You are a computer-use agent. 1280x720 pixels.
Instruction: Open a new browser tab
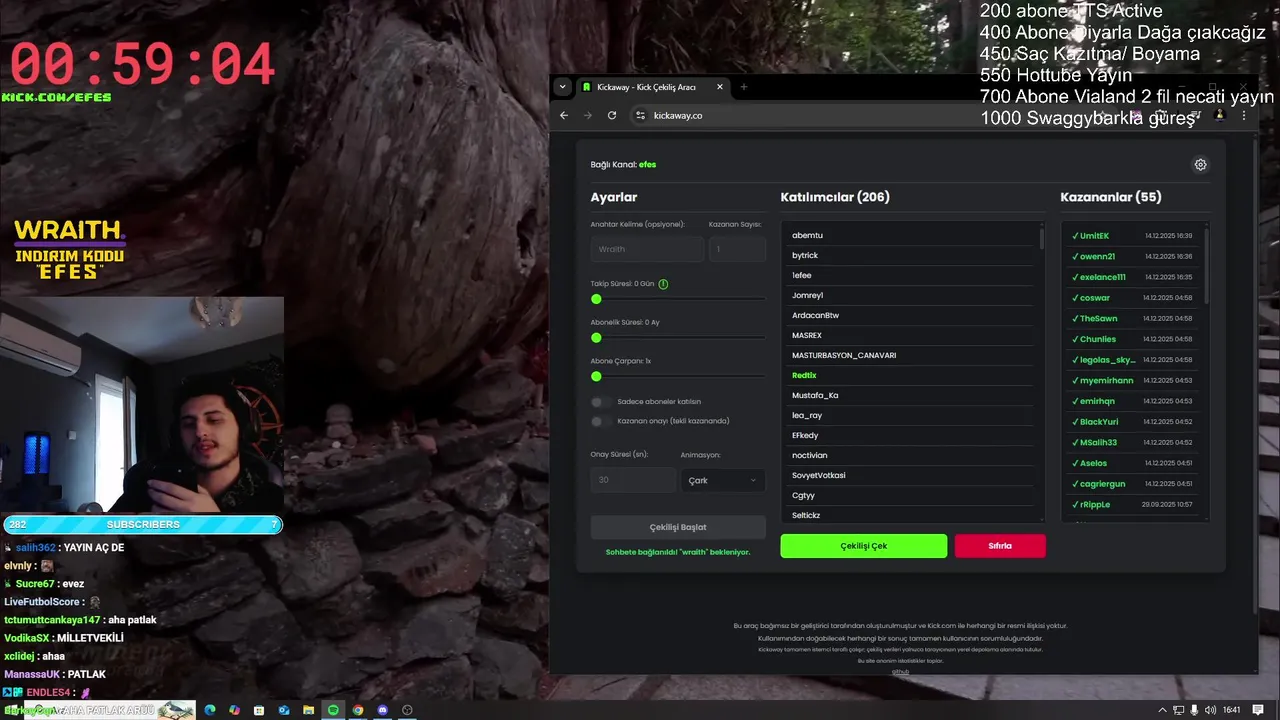click(x=743, y=87)
